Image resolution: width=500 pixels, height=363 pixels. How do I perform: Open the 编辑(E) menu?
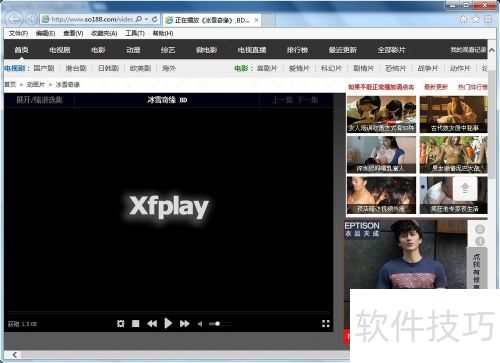(x=45, y=33)
